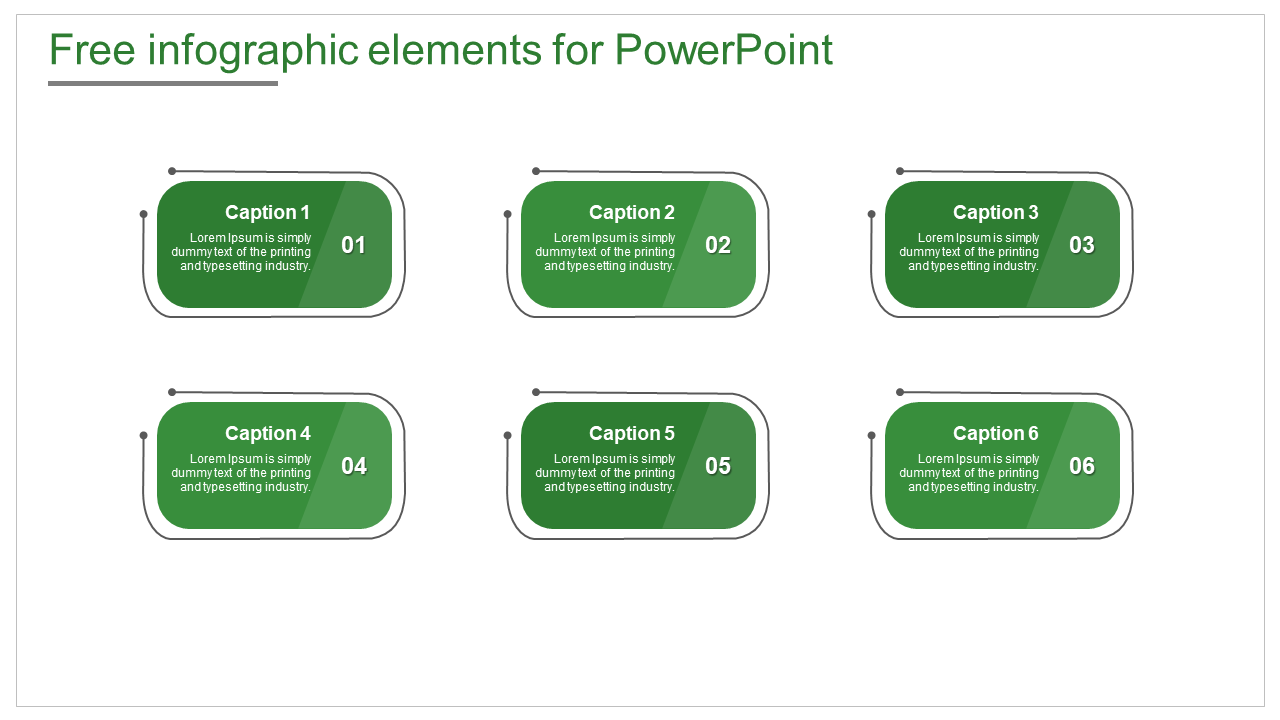Select the number '03' badge

point(1082,245)
